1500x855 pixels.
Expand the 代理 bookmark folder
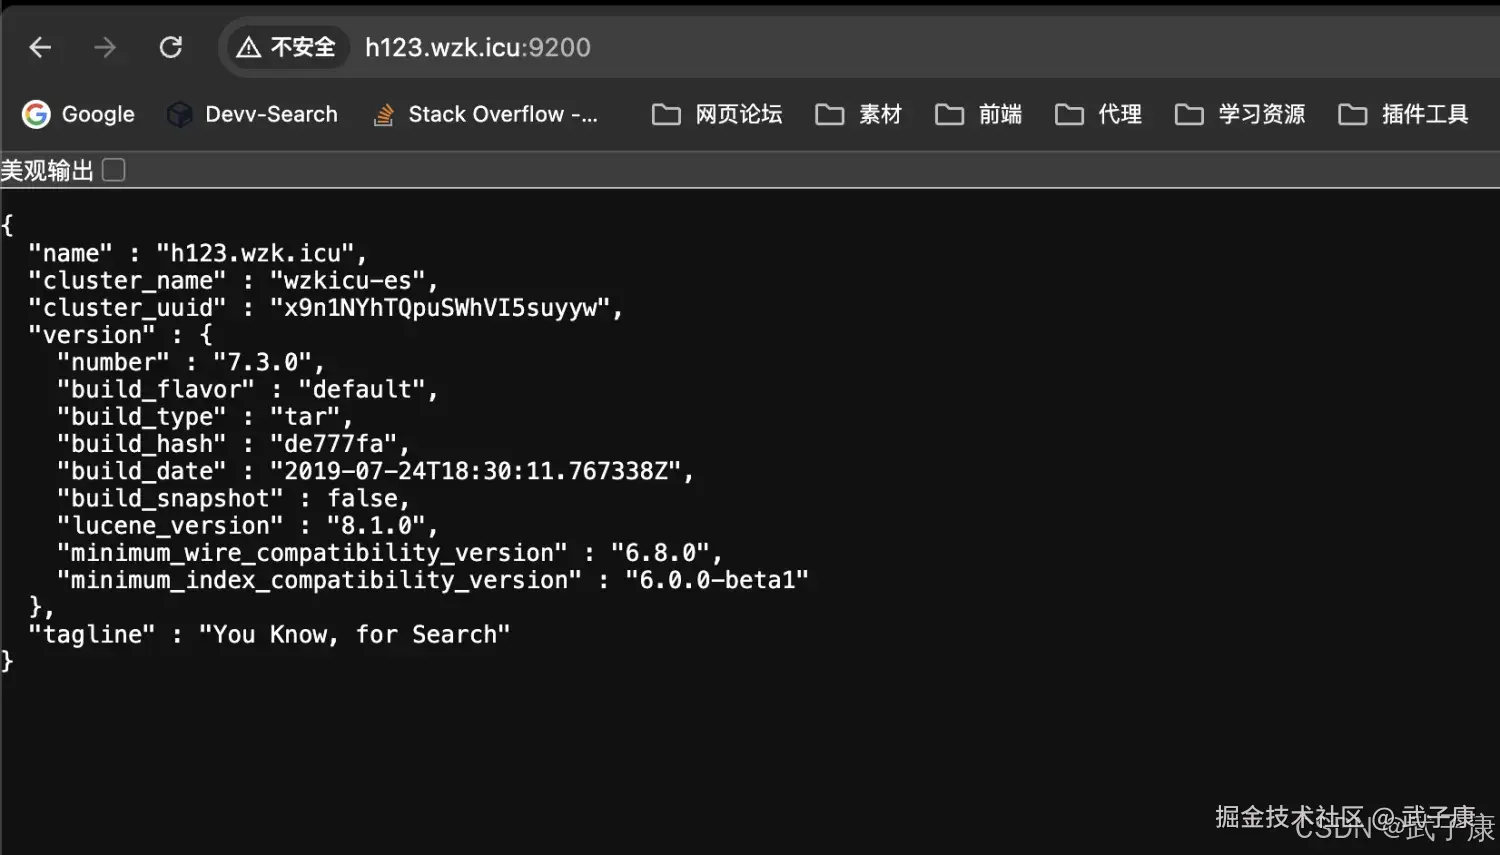(1098, 114)
